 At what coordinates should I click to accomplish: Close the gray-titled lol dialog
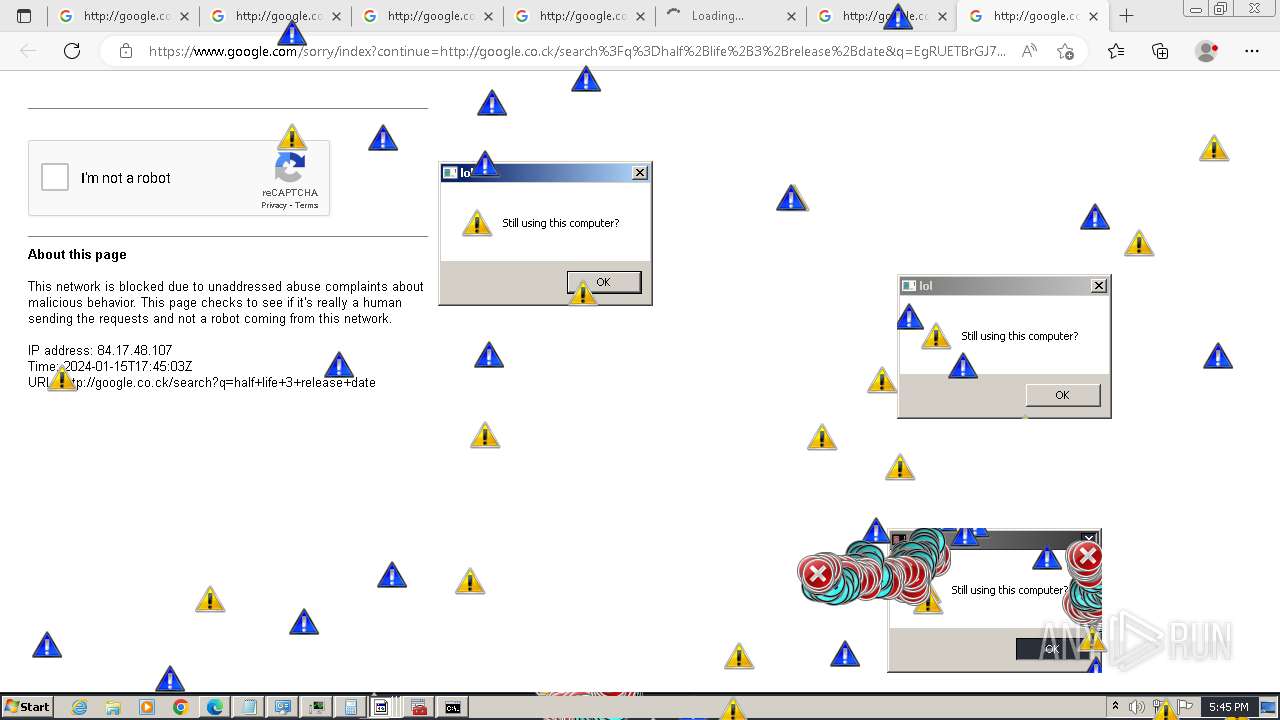(x=1099, y=286)
